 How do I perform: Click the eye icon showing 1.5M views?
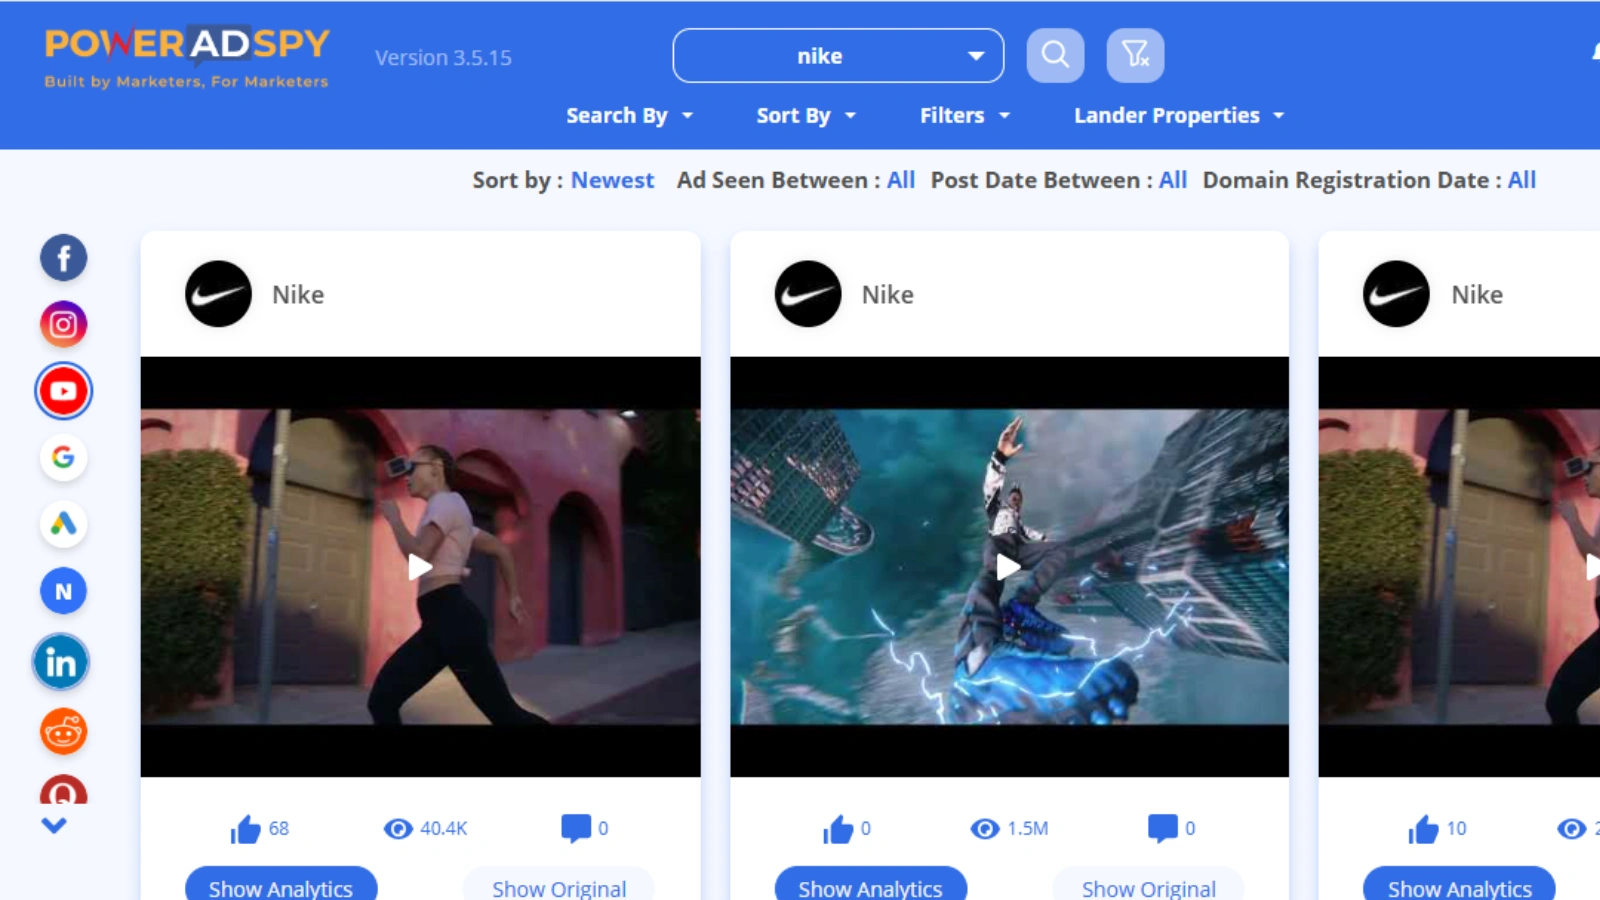(985, 829)
